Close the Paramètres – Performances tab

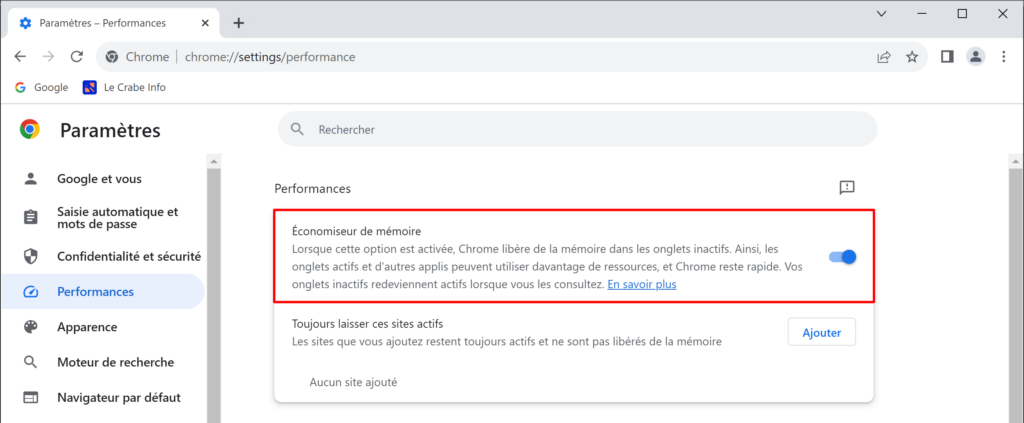(205, 23)
